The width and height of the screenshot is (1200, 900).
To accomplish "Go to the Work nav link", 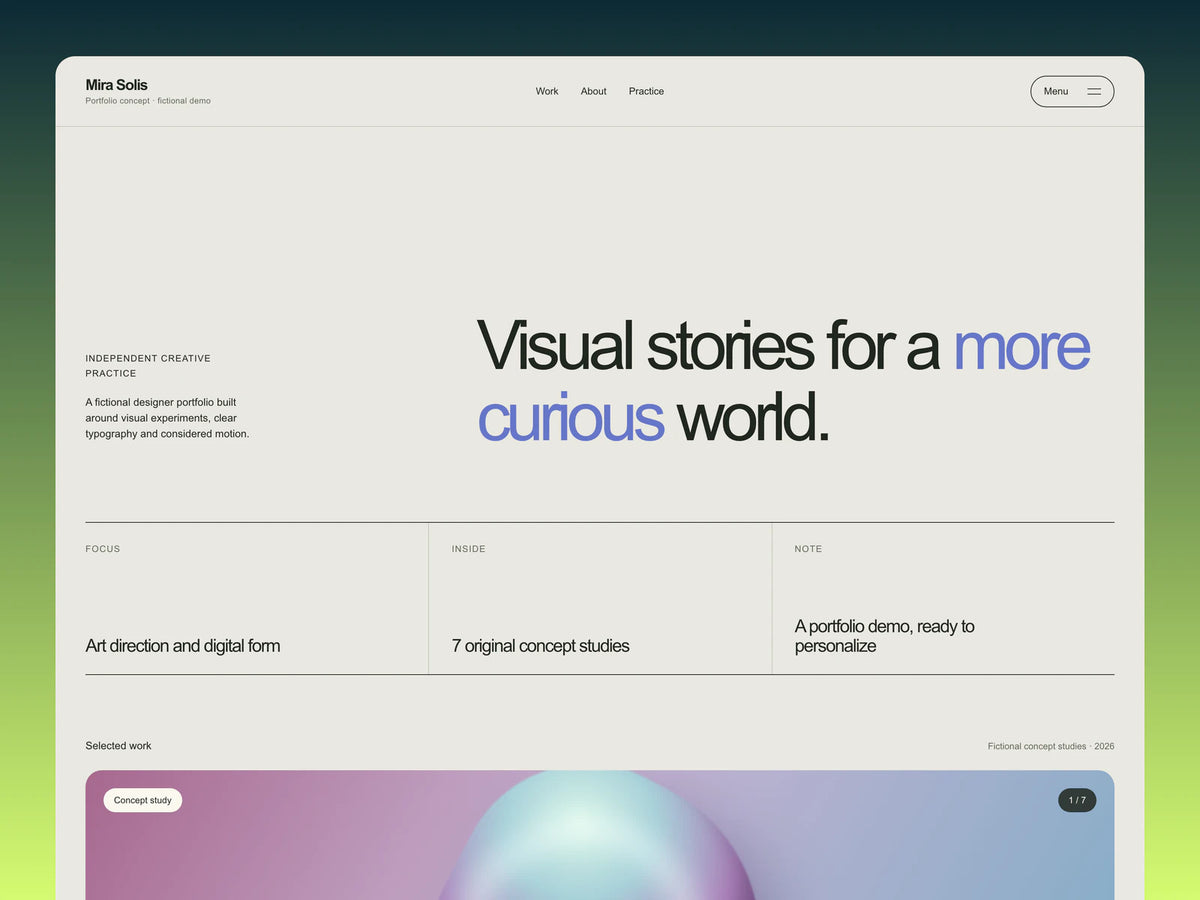I will click(547, 91).
